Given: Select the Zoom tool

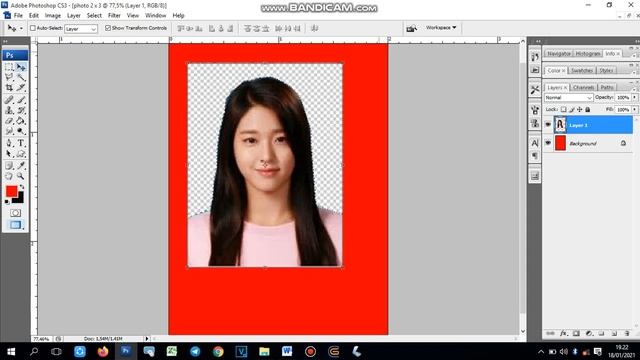Looking at the screenshot, I should 21,176.
